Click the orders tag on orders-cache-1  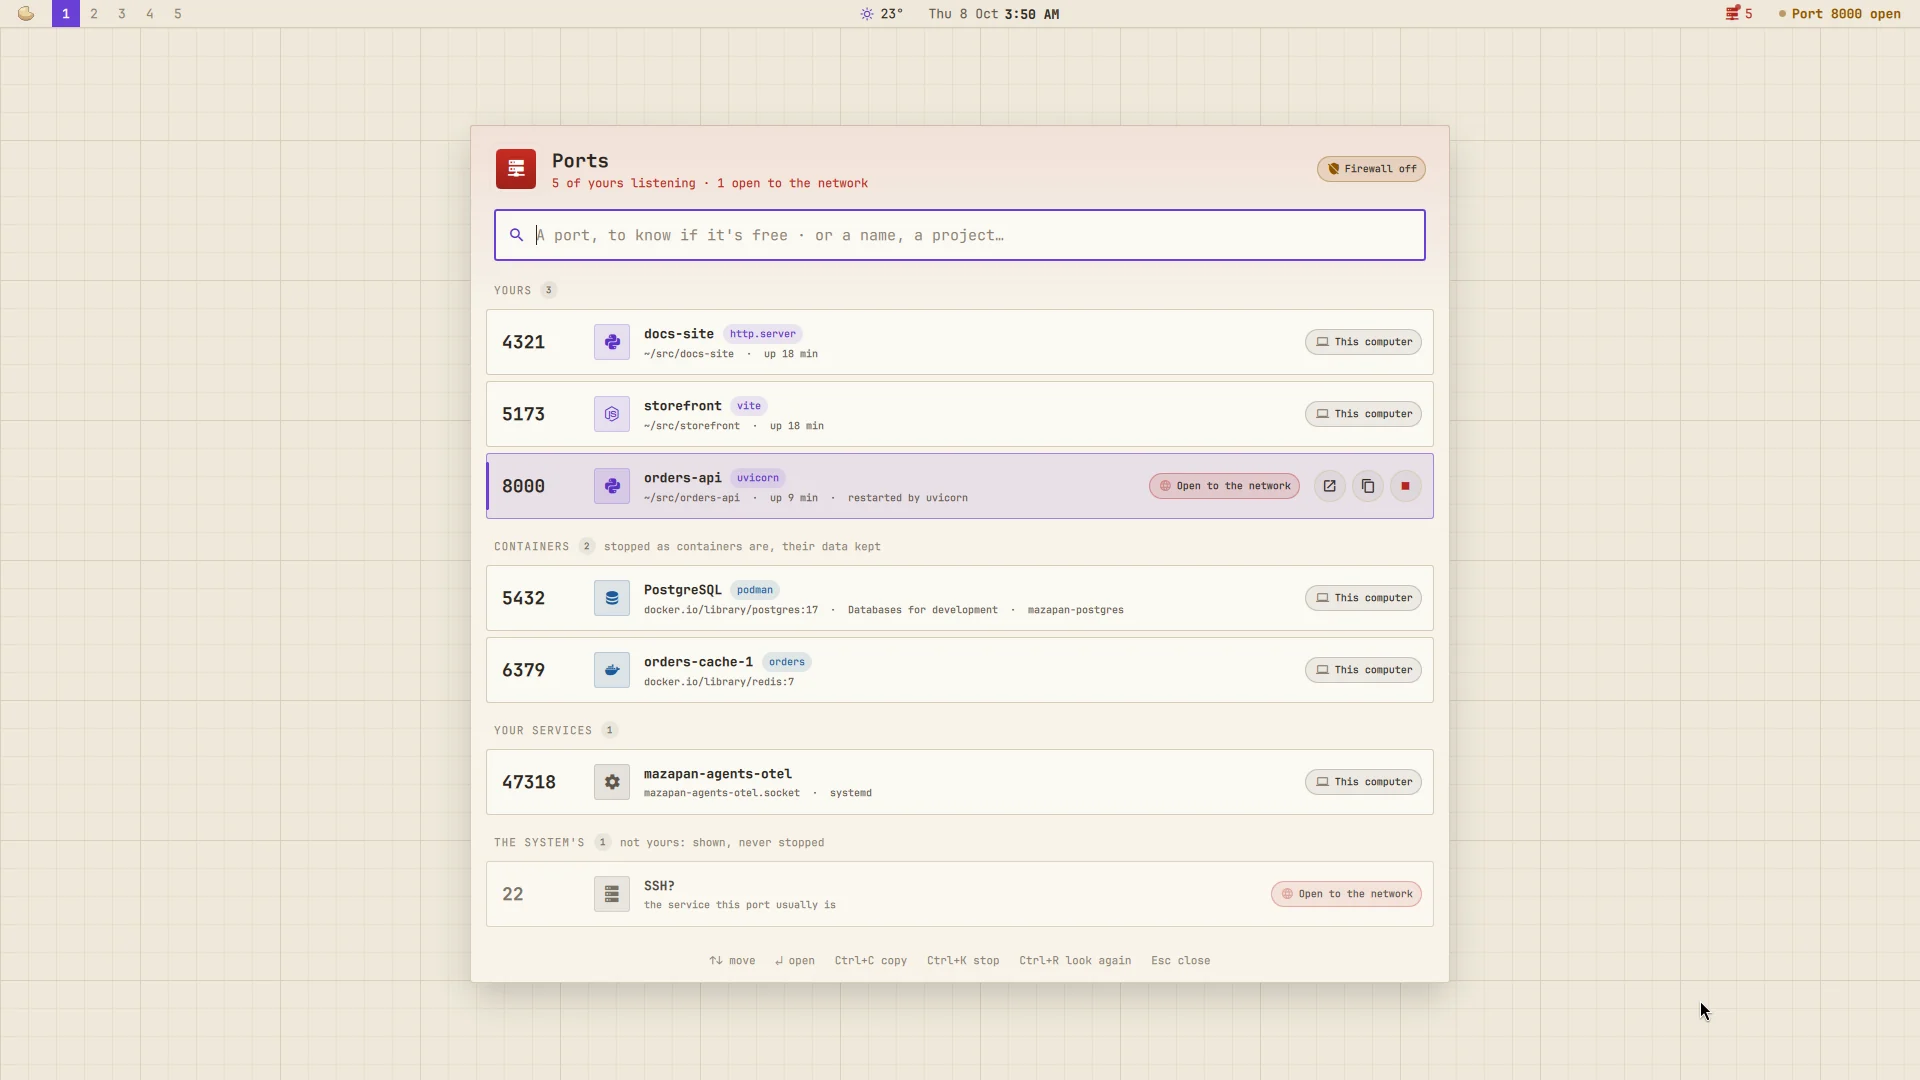787,662
